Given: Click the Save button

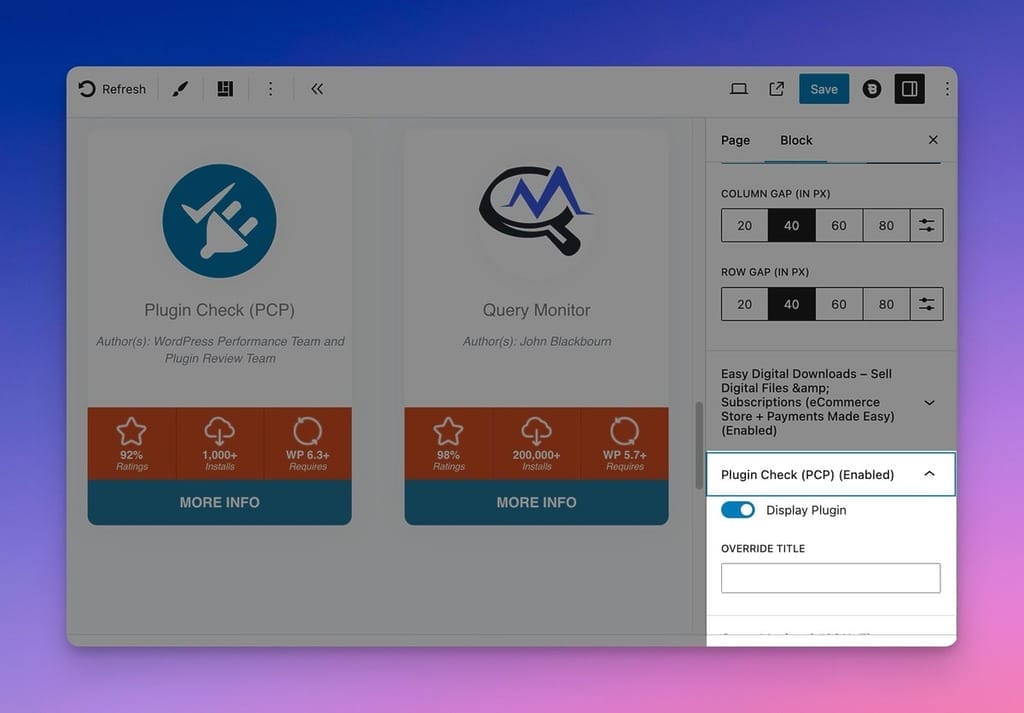Looking at the screenshot, I should [823, 88].
